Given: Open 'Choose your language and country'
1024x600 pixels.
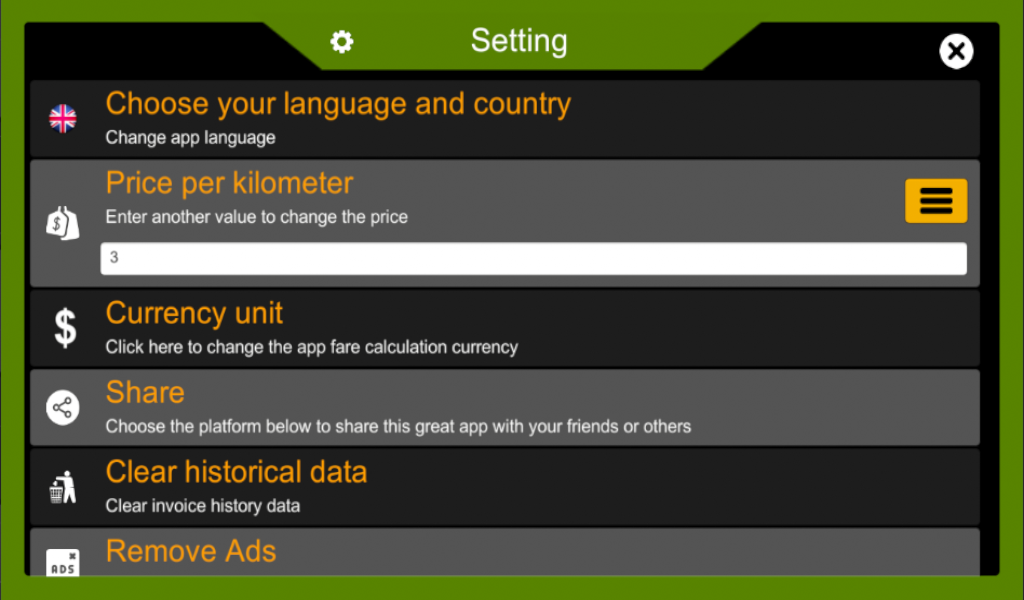Looking at the screenshot, I should [x=337, y=104].
